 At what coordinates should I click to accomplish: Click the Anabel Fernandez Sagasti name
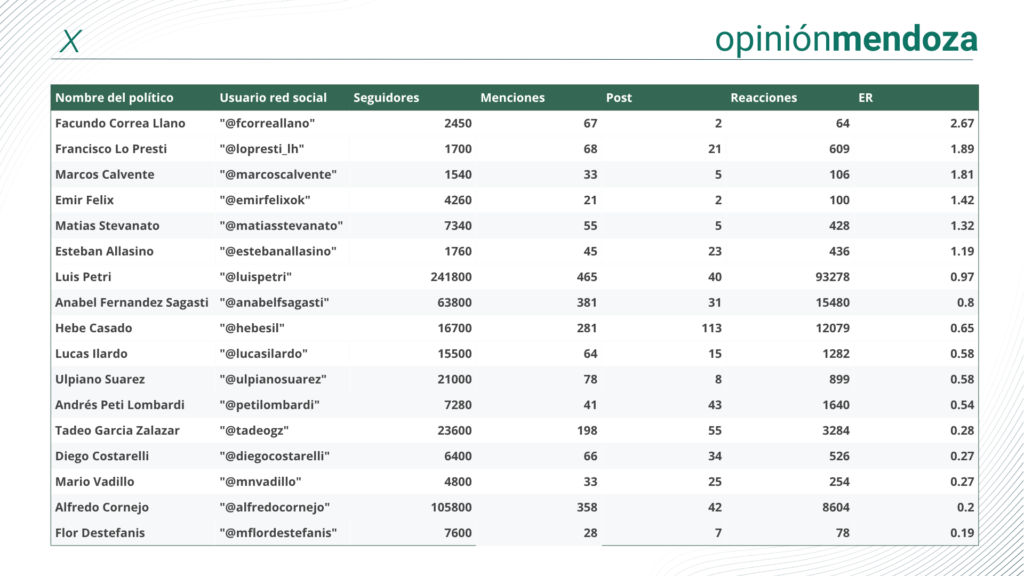tap(132, 302)
